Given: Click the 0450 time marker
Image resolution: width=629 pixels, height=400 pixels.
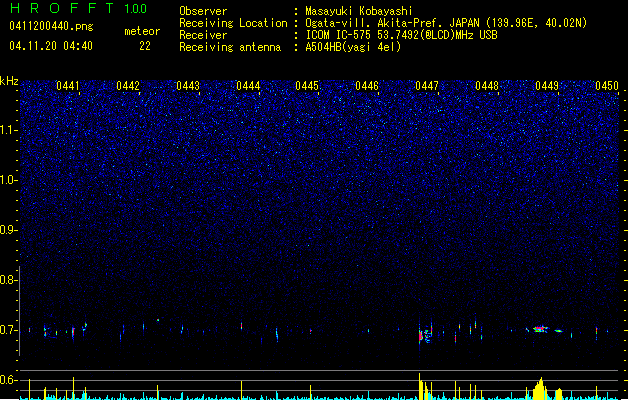Looking at the screenshot, I should (x=607, y=86).
